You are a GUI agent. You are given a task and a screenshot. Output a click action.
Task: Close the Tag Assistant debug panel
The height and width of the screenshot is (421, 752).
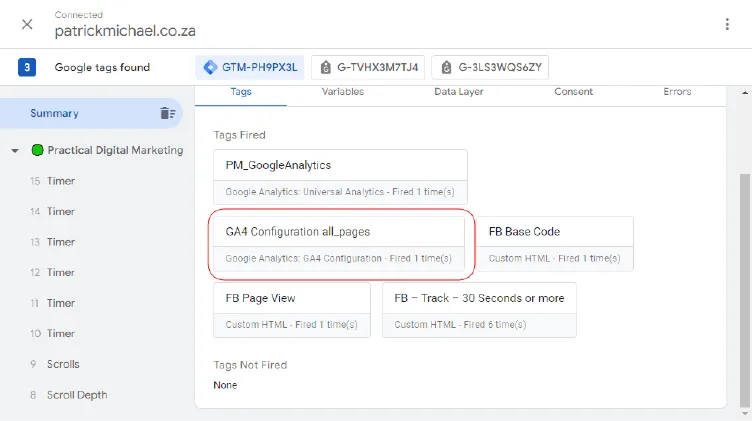27,24
